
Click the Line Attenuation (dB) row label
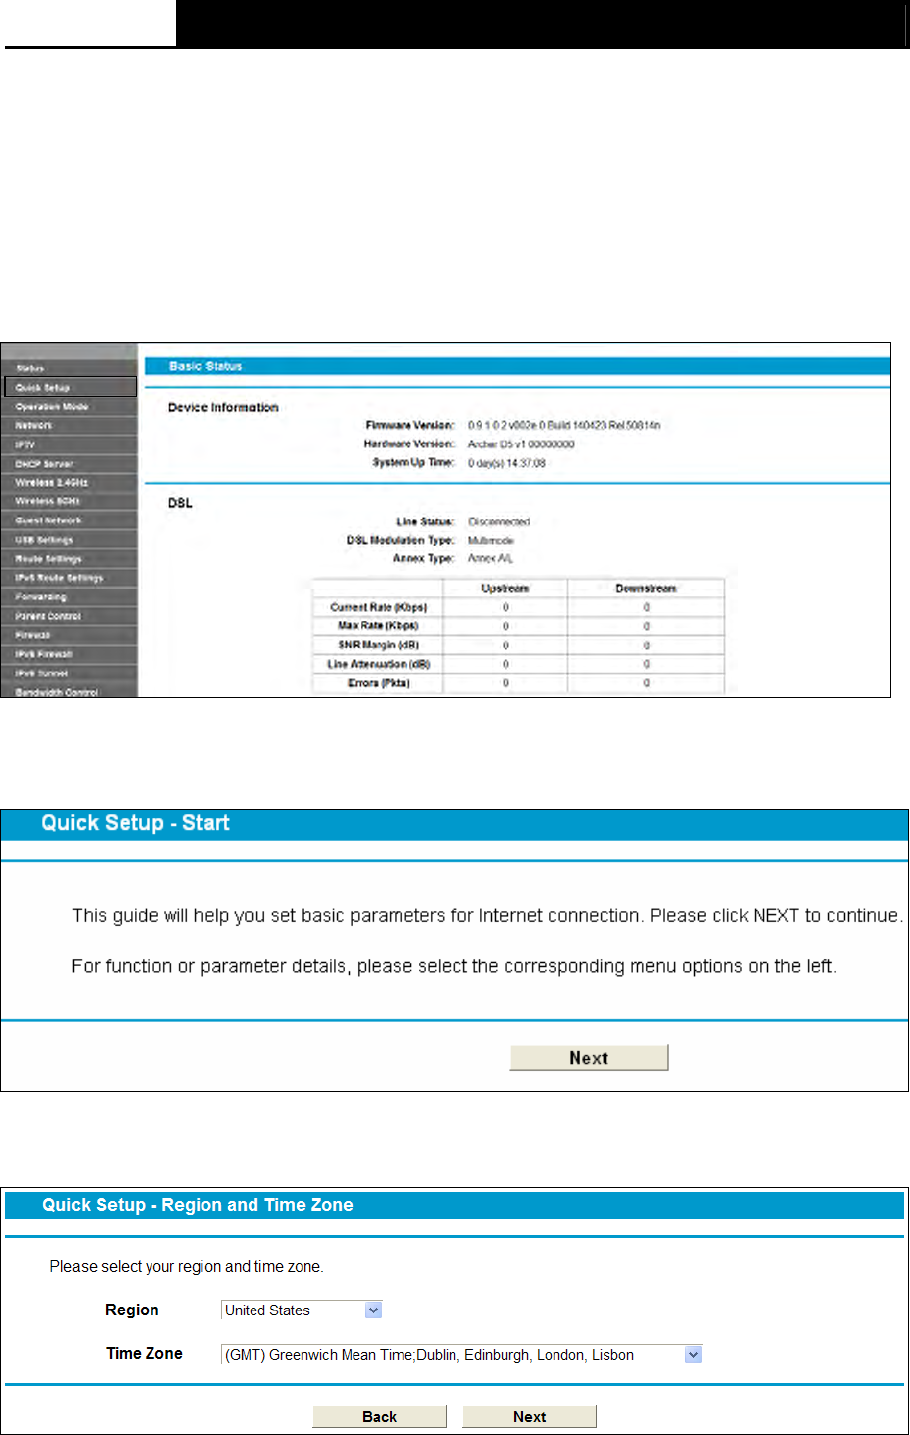click(x=379, y=664)
